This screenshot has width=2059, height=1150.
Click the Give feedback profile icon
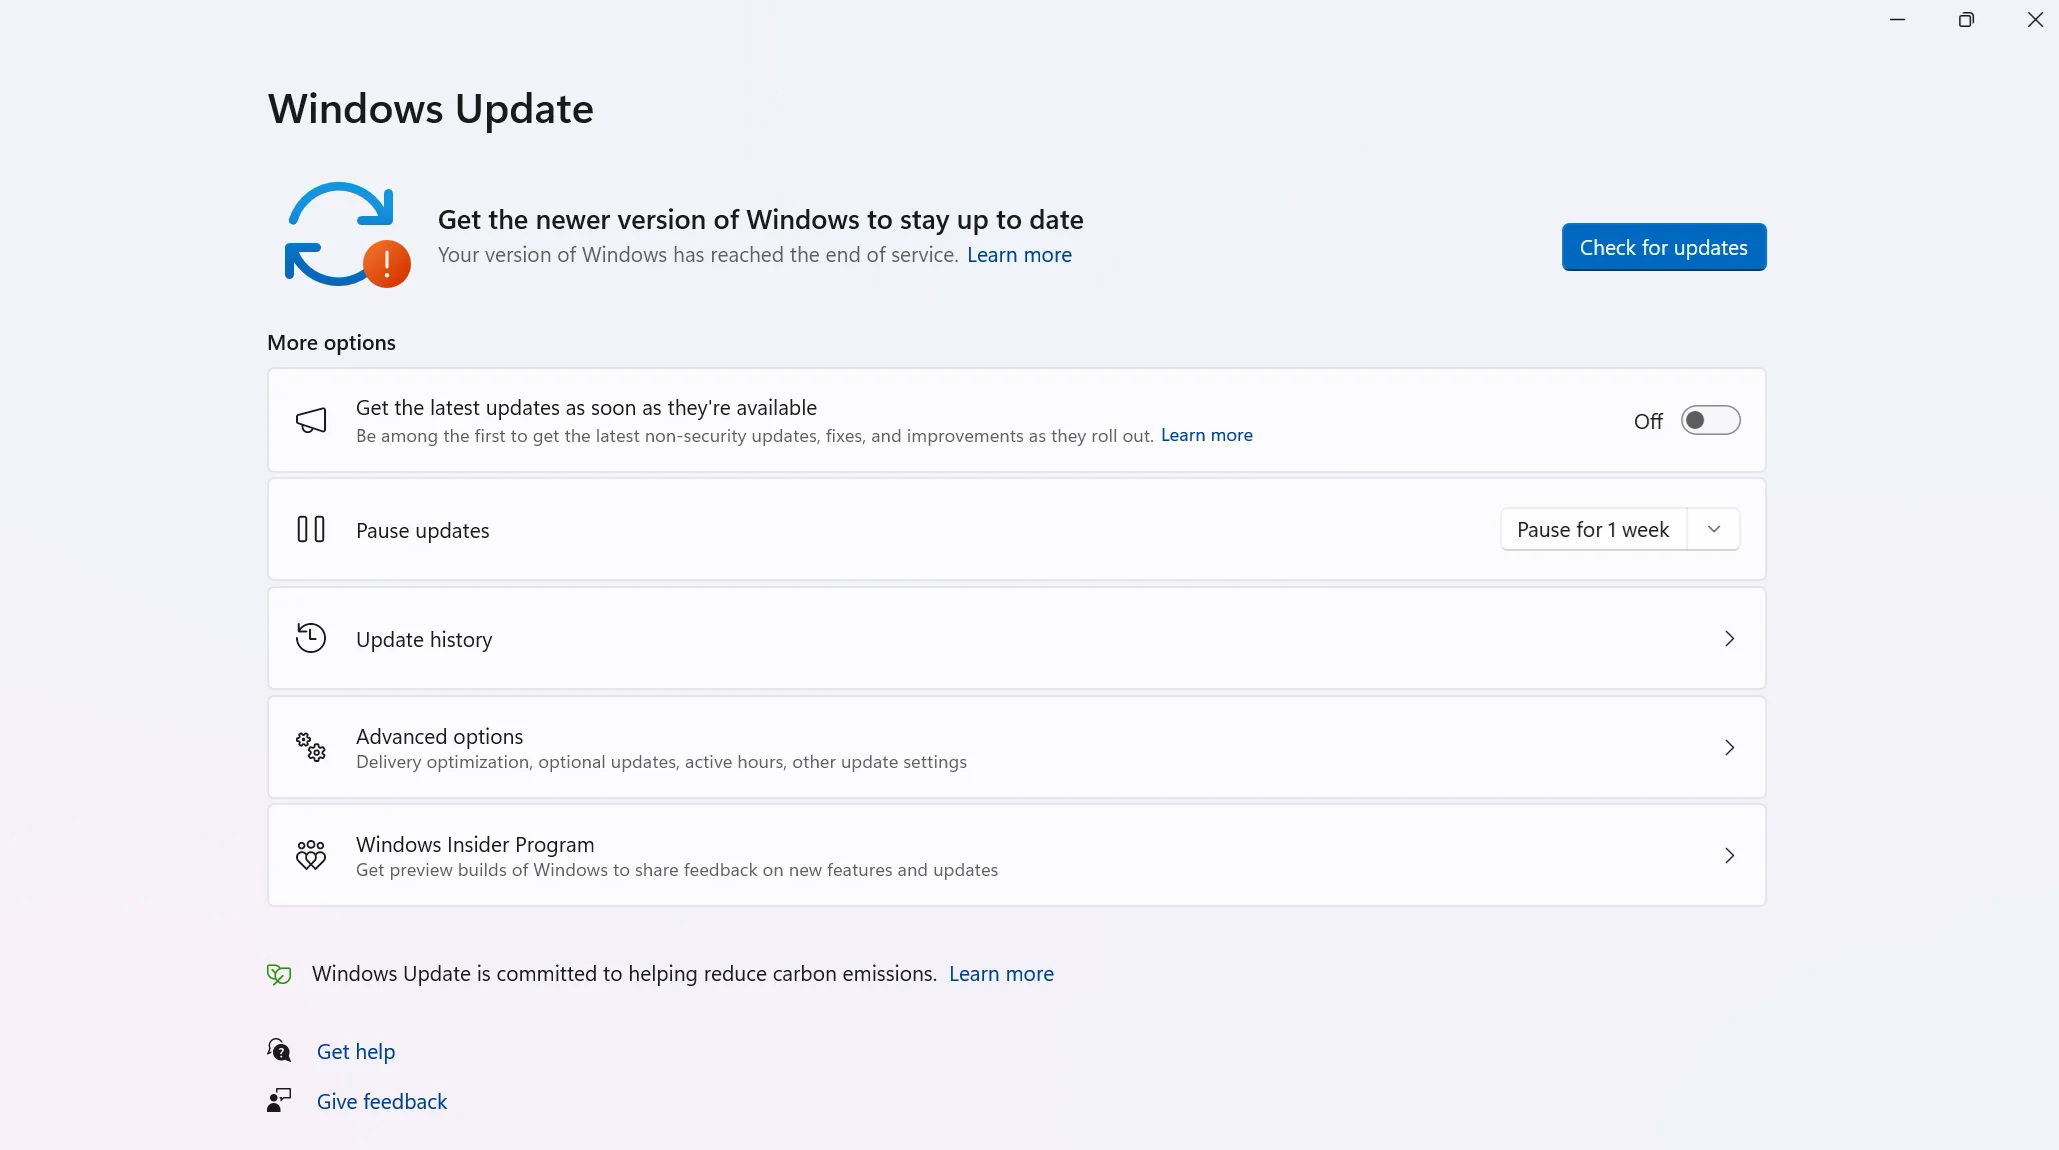pyautogui.click(x=277, y=1100)
